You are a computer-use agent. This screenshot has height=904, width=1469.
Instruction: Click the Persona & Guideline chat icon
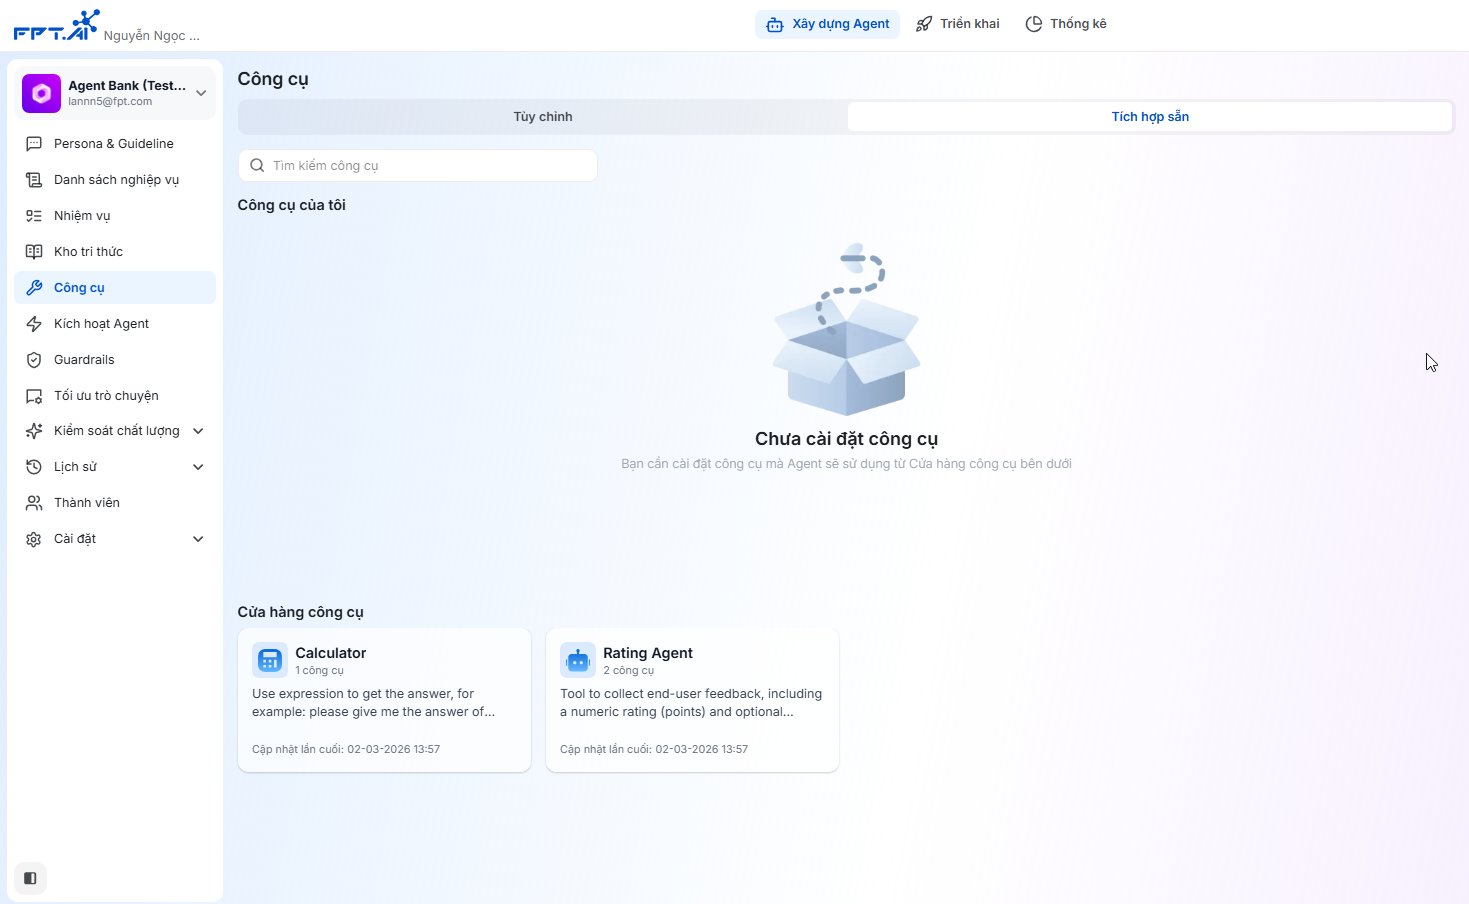(34, 144)
